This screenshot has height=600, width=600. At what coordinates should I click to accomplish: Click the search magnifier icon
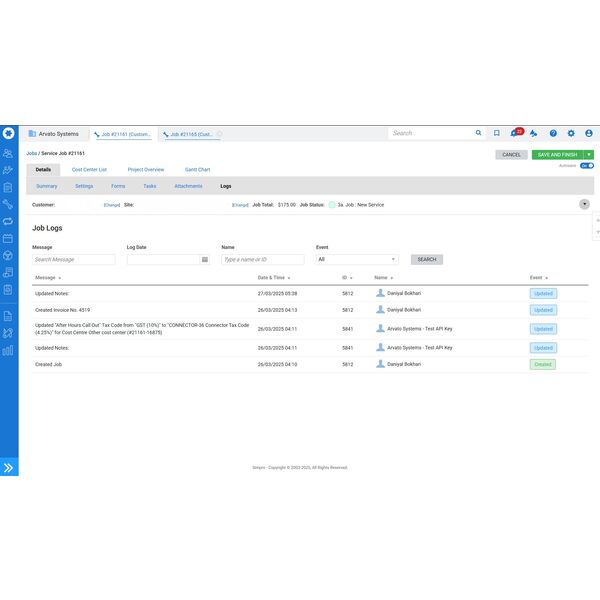(478, 133)
